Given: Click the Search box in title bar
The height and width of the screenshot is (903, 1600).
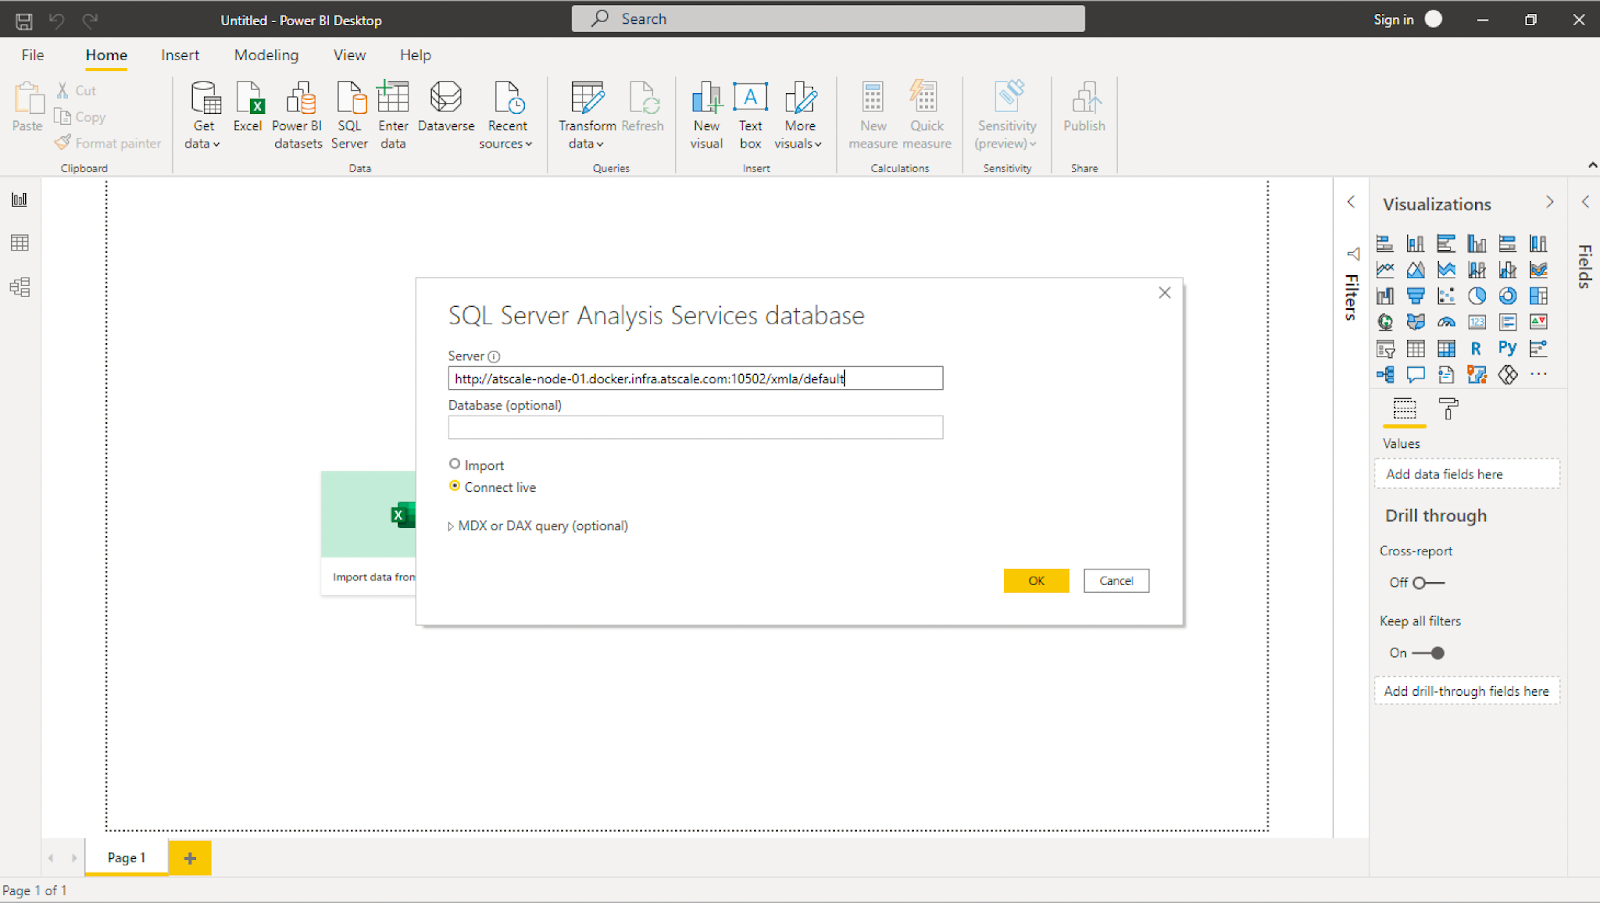Looking at the screenshot, I should 828,19.
